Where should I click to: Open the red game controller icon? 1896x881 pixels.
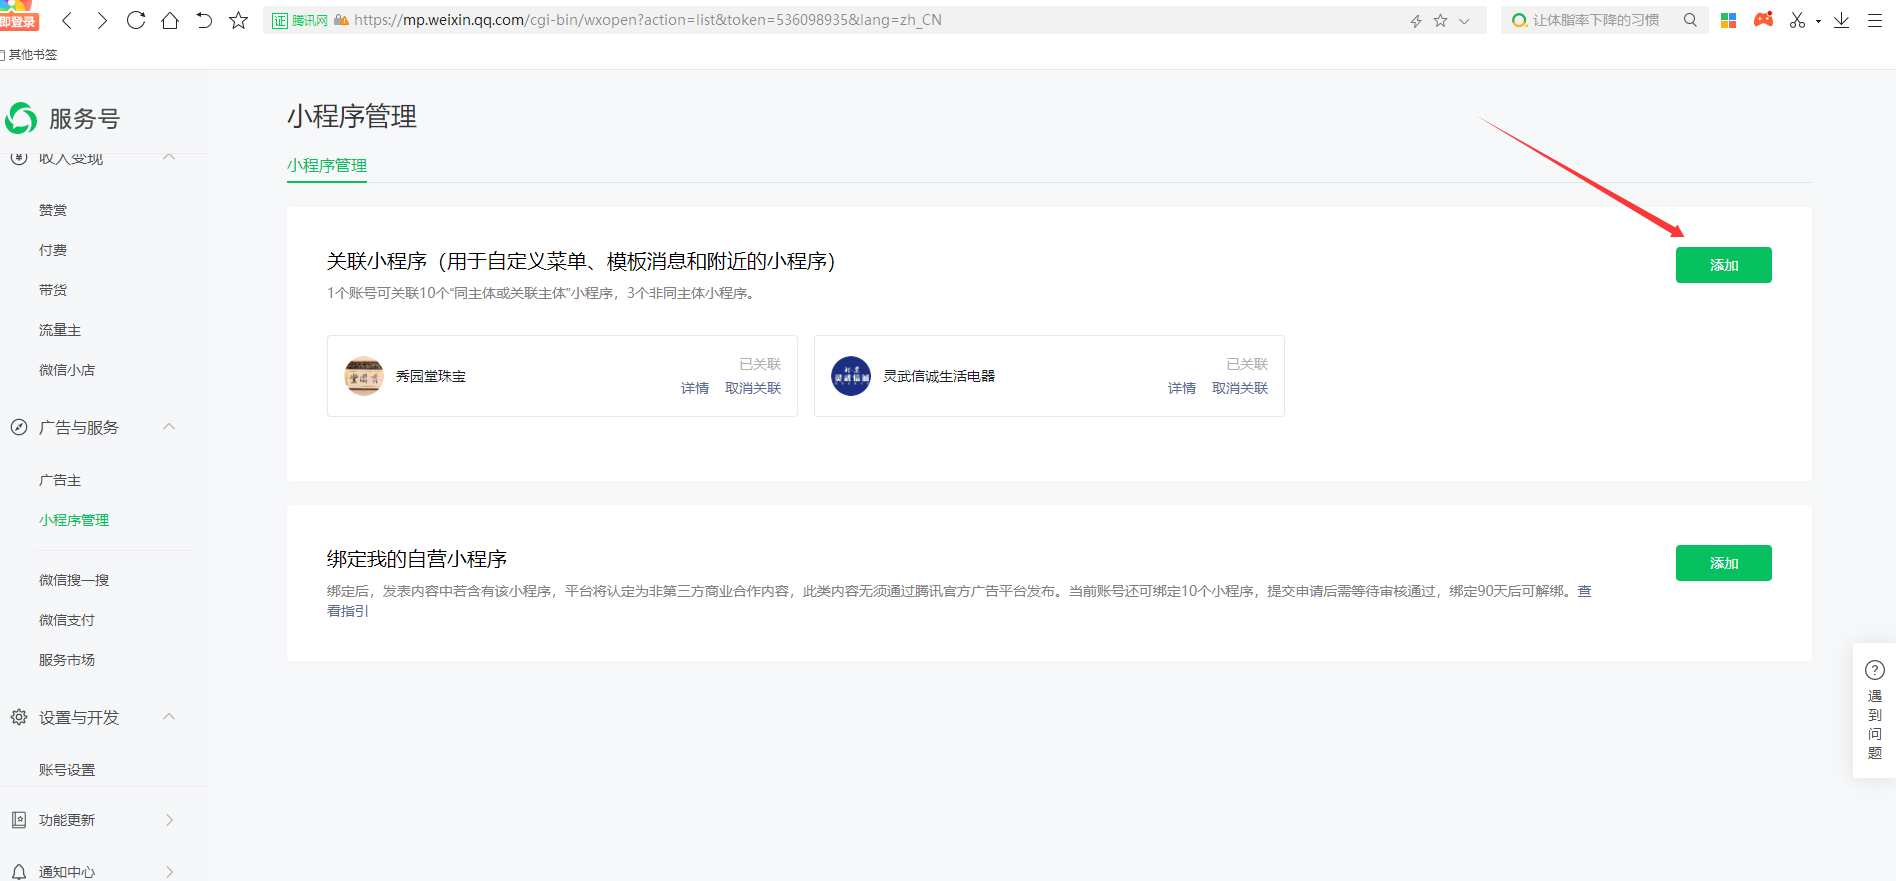click(1763, 20)
